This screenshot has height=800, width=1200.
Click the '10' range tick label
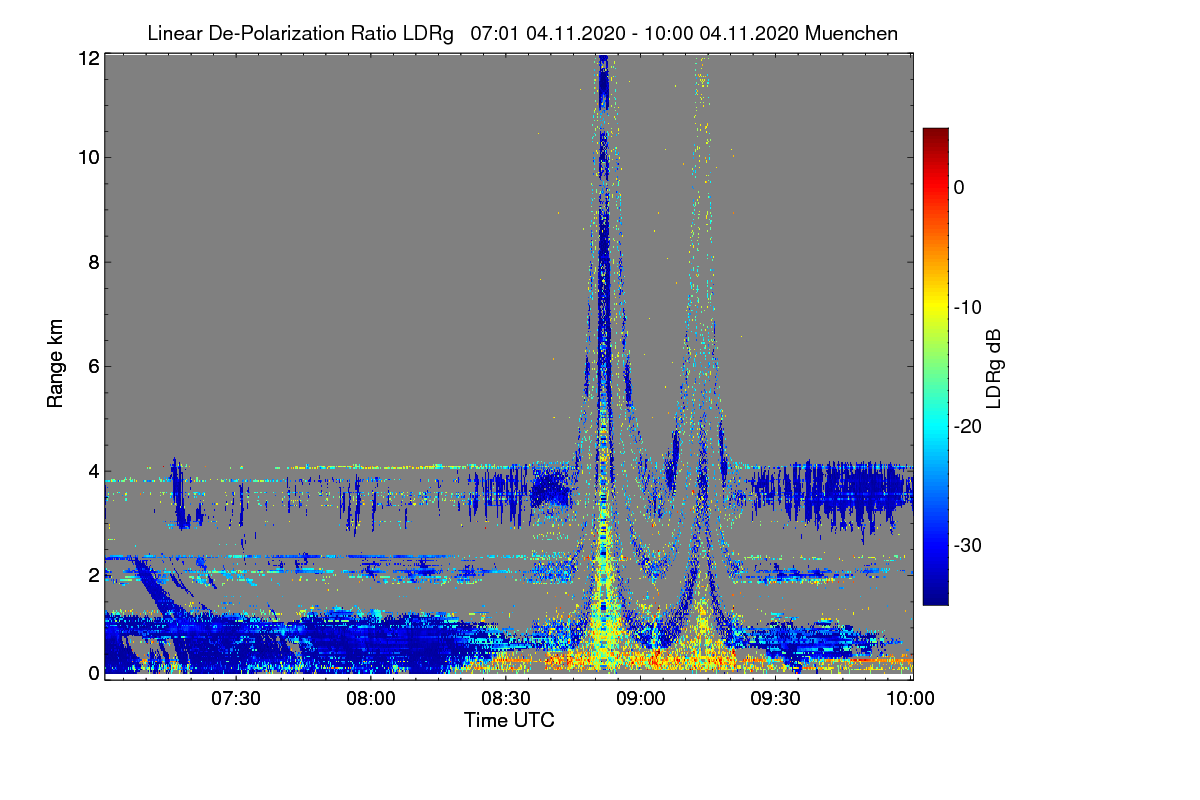click(x=89, y=158)
